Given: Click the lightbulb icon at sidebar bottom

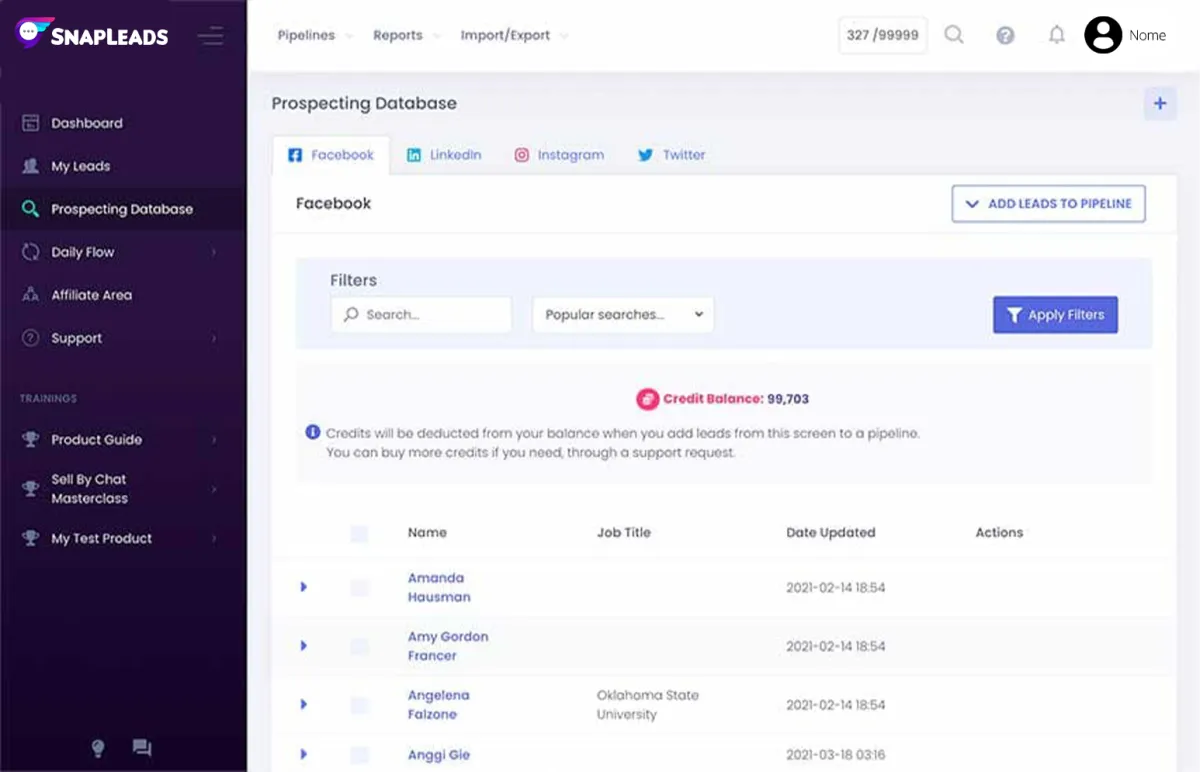Looking at the screenshot, I should point(98,747).
